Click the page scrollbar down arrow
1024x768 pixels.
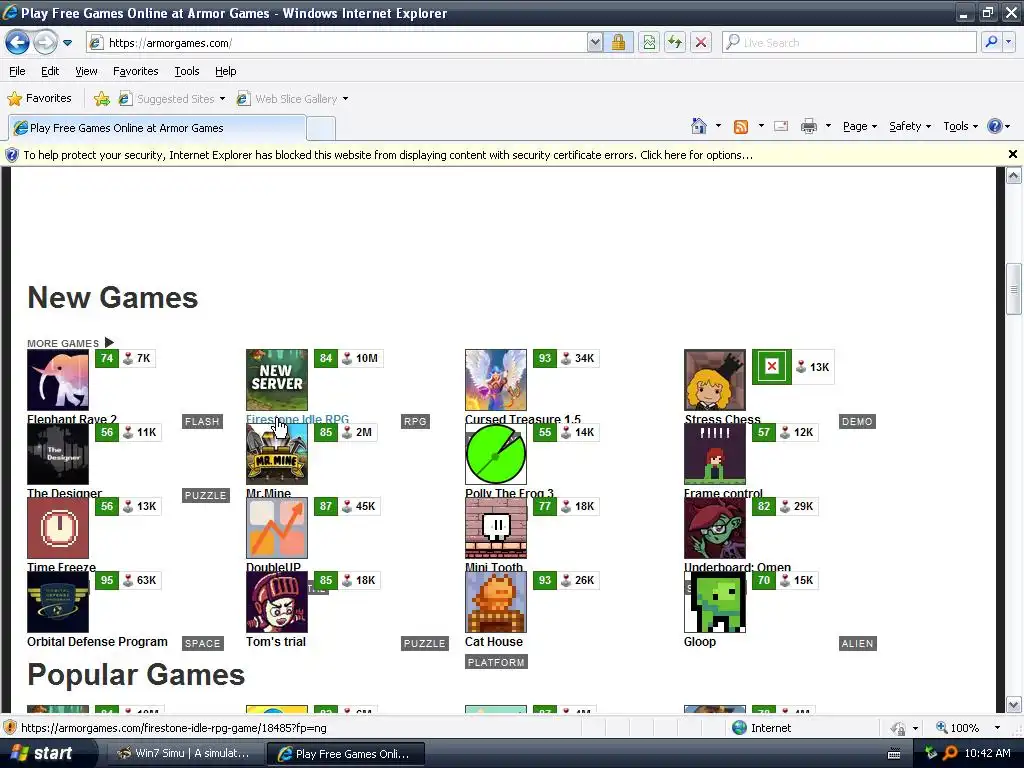click(1014, 705)
